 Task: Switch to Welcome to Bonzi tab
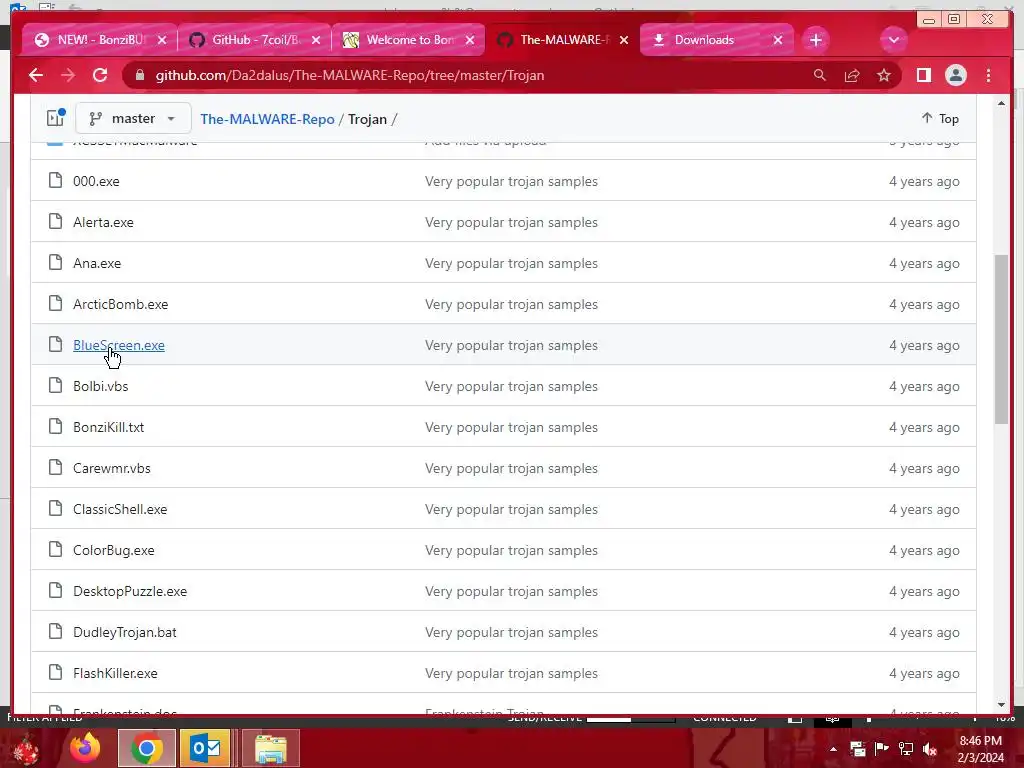click(x=408, y=40)
